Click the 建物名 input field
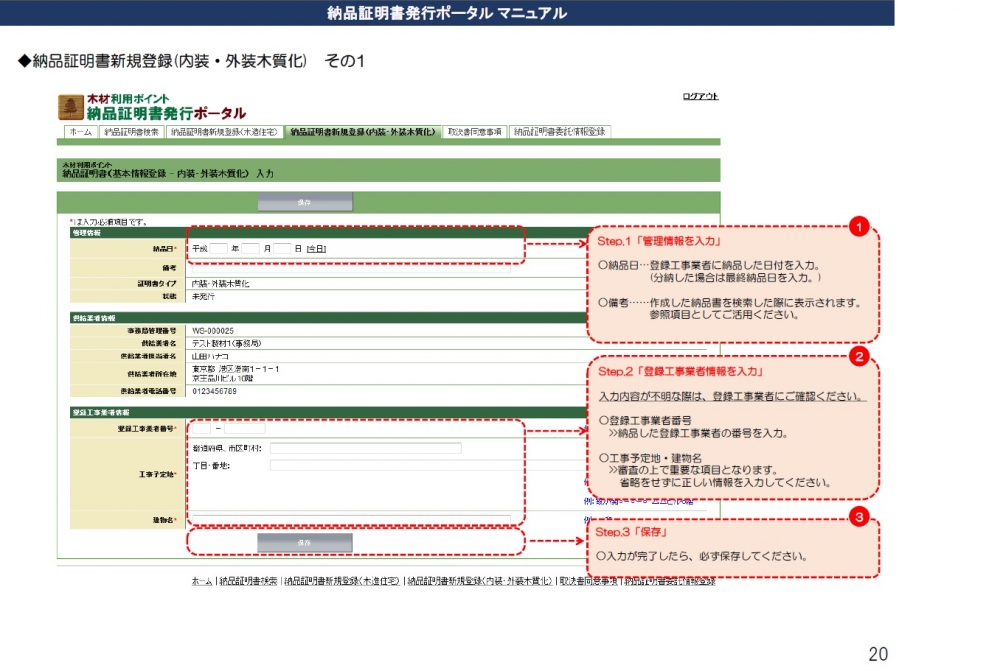This screenshot has height=671, width=1000. pos(350,519)
